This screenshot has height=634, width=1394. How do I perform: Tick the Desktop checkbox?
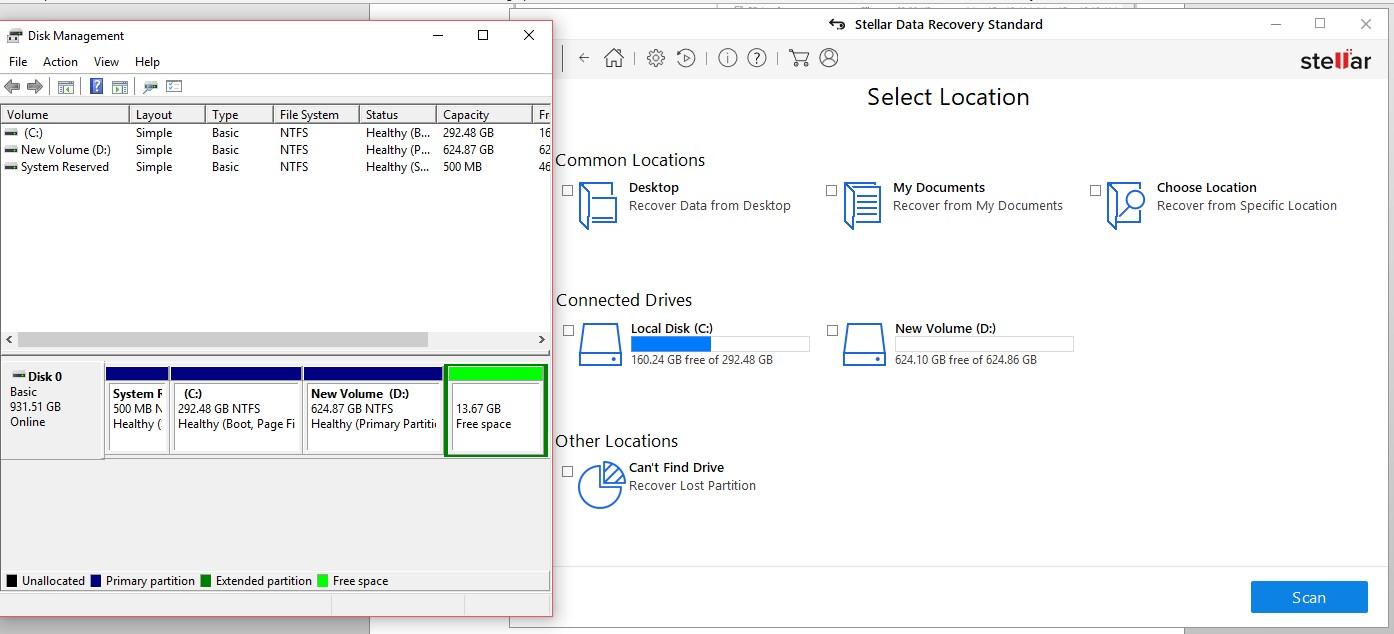coord(568,190)
